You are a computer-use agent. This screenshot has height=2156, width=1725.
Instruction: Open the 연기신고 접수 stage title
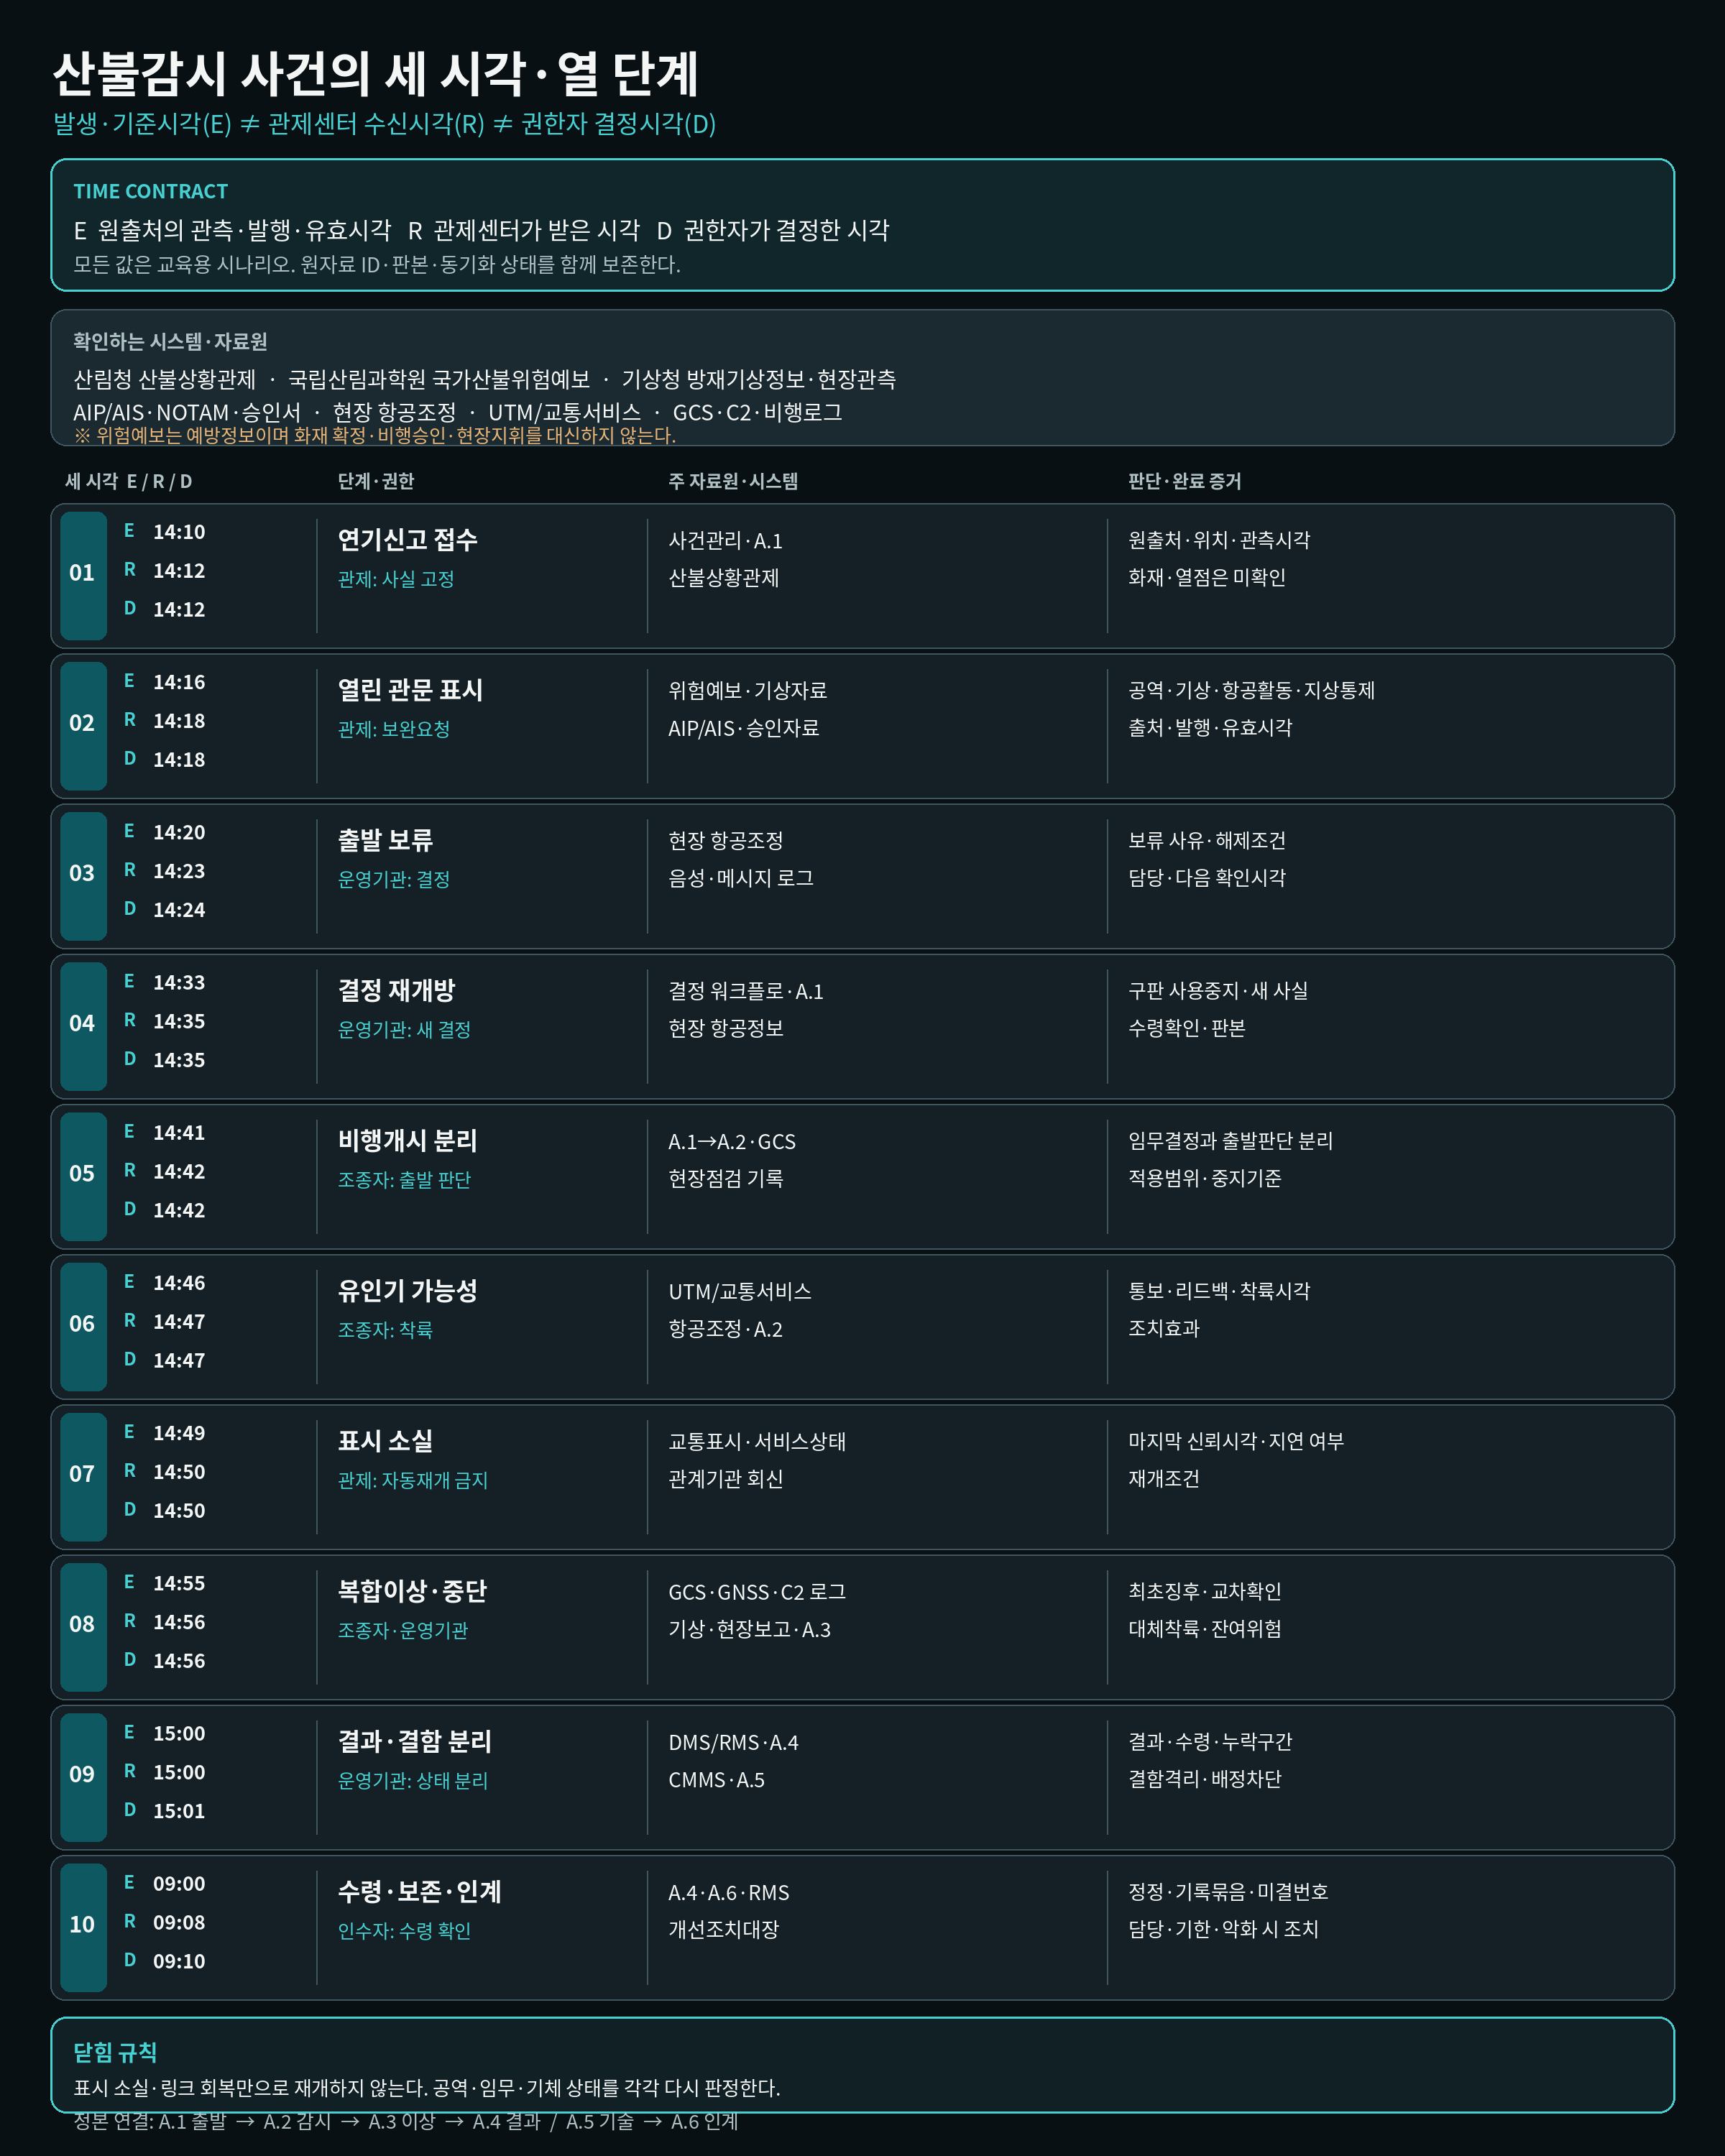[x=408, y=540]
